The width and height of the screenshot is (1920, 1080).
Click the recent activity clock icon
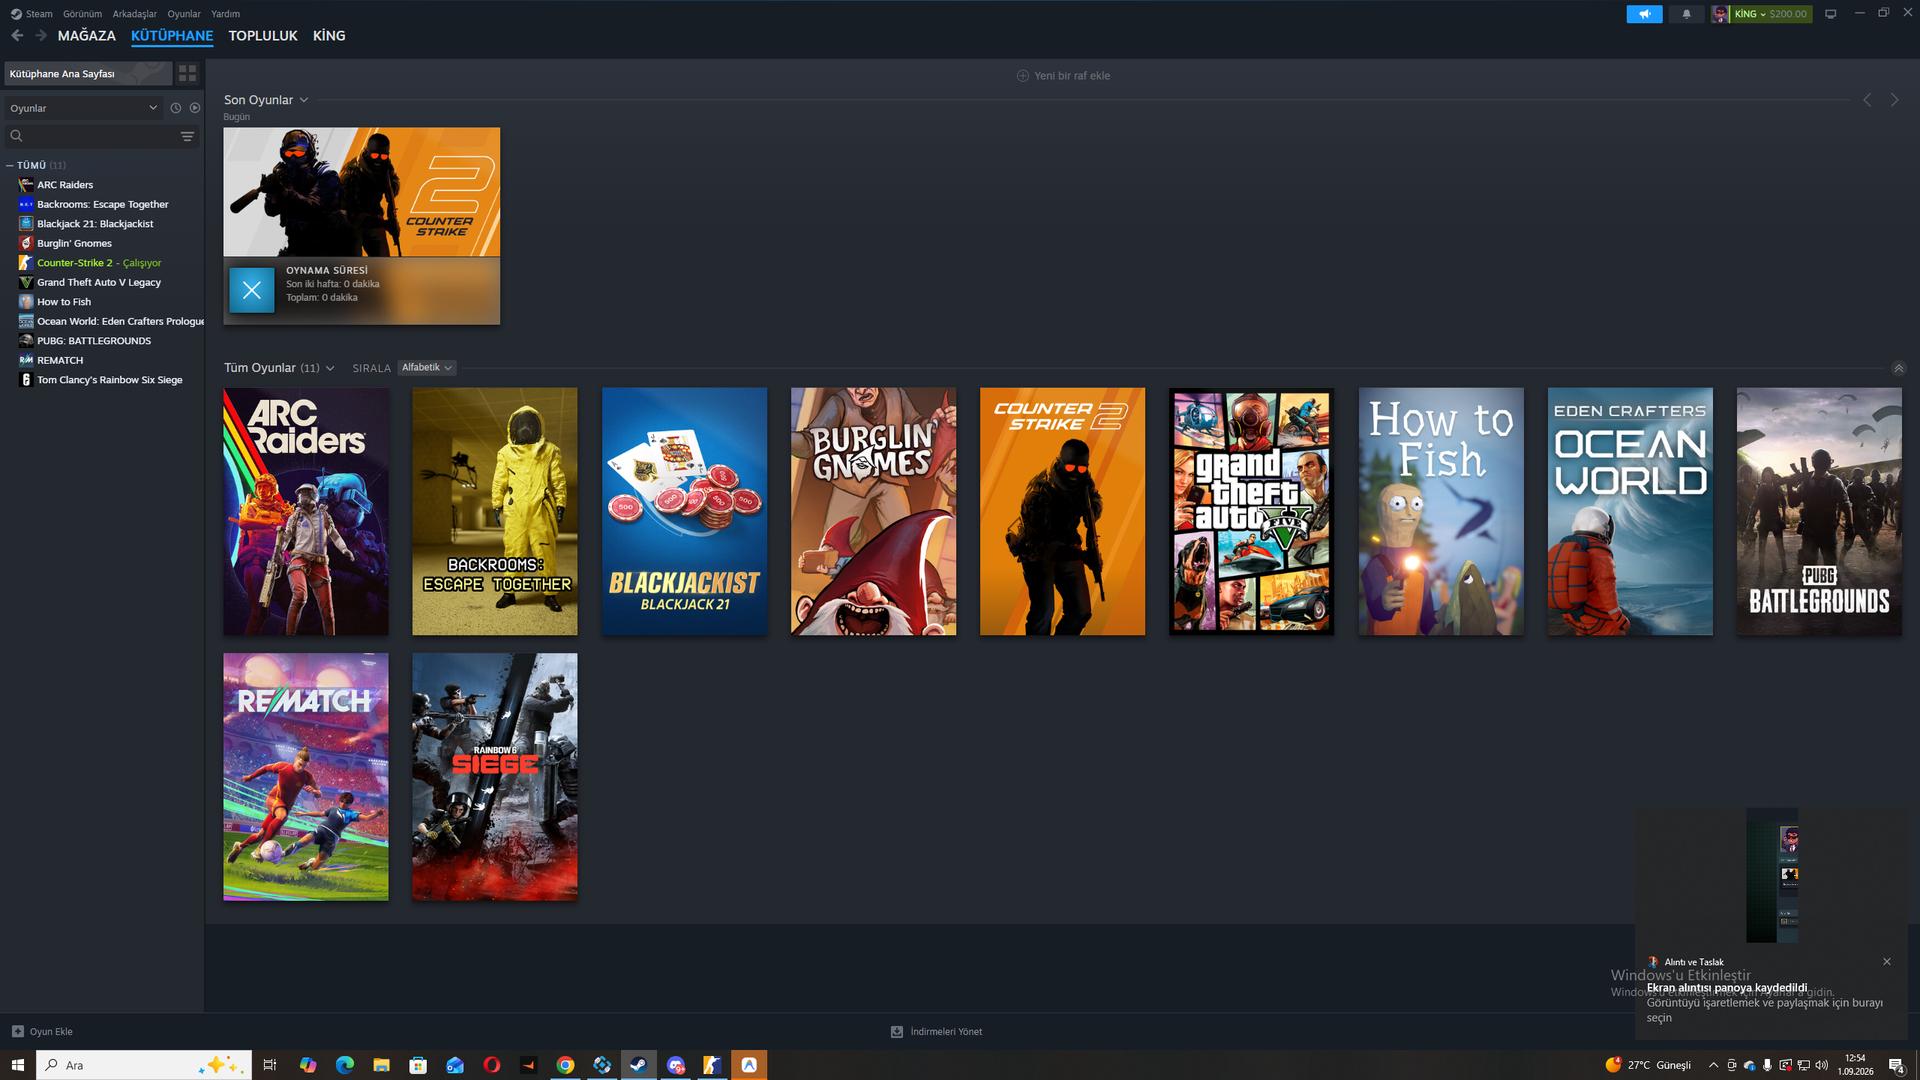coord(176,108)
